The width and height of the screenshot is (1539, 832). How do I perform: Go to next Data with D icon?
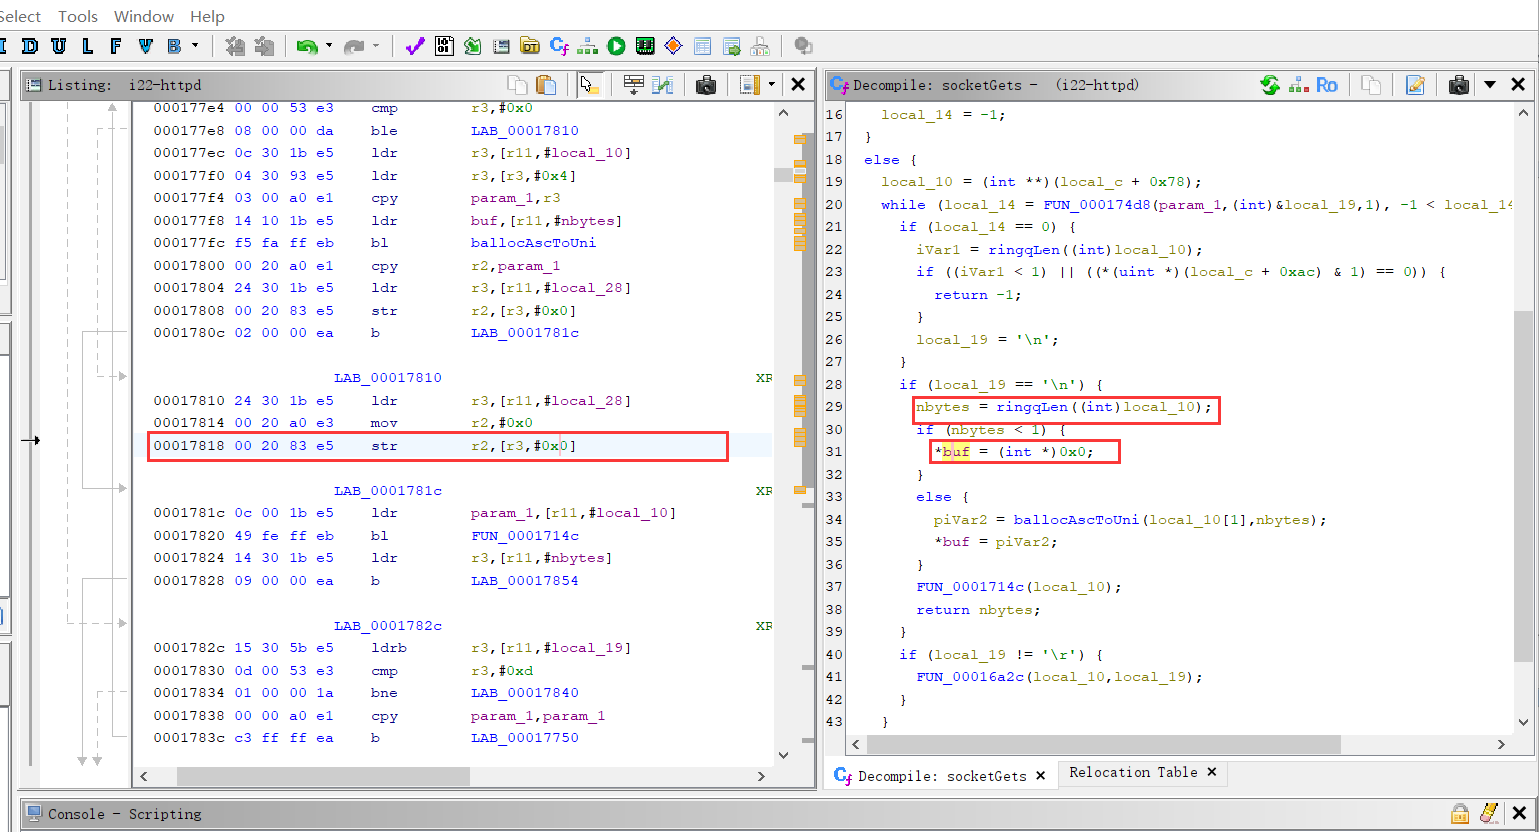pos(30,46)
